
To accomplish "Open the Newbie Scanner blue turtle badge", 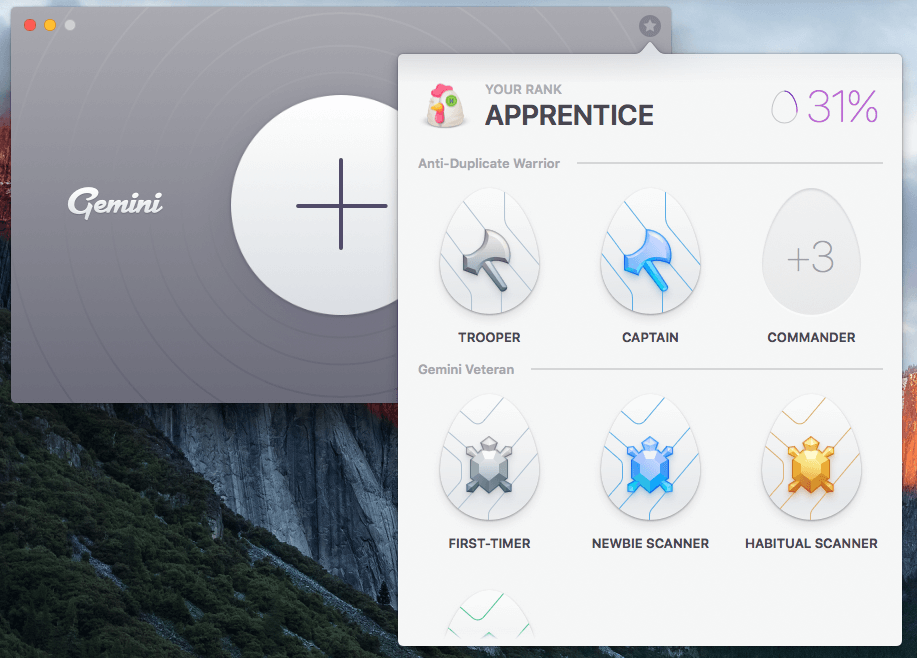I will pos(650,459).
